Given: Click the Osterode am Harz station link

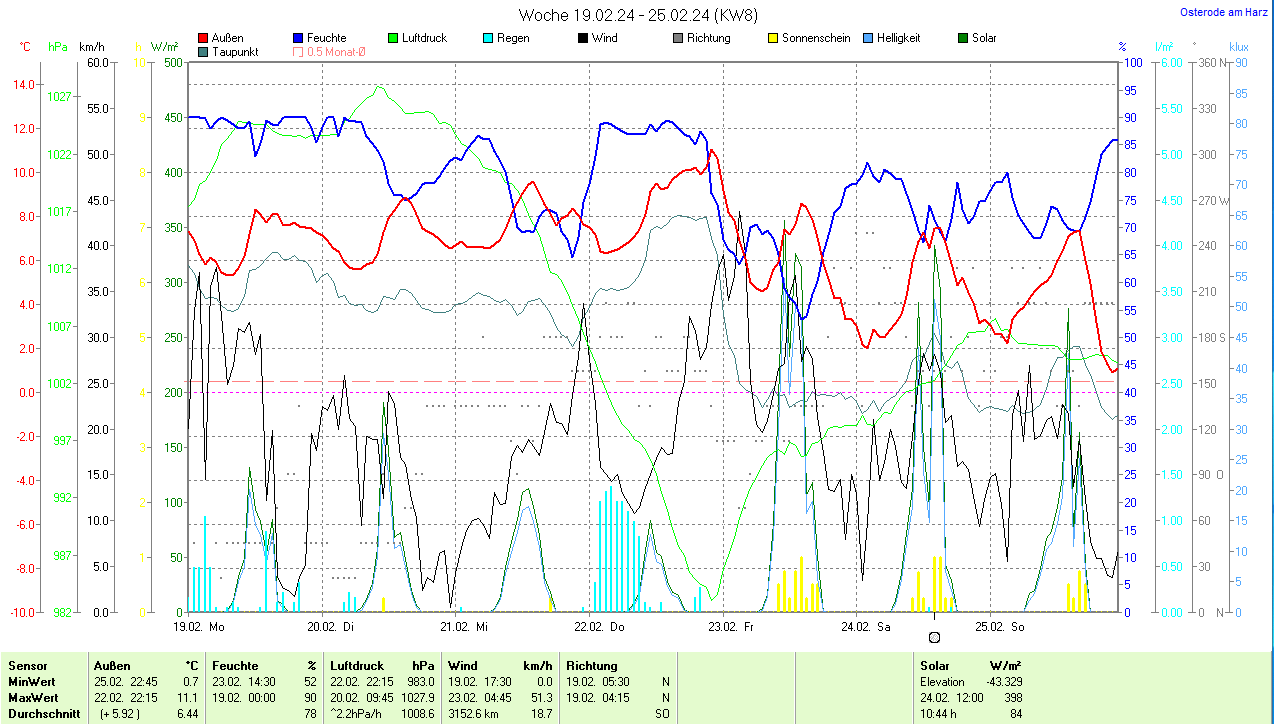Looking at the screenshot, I should pos(1221,13).
